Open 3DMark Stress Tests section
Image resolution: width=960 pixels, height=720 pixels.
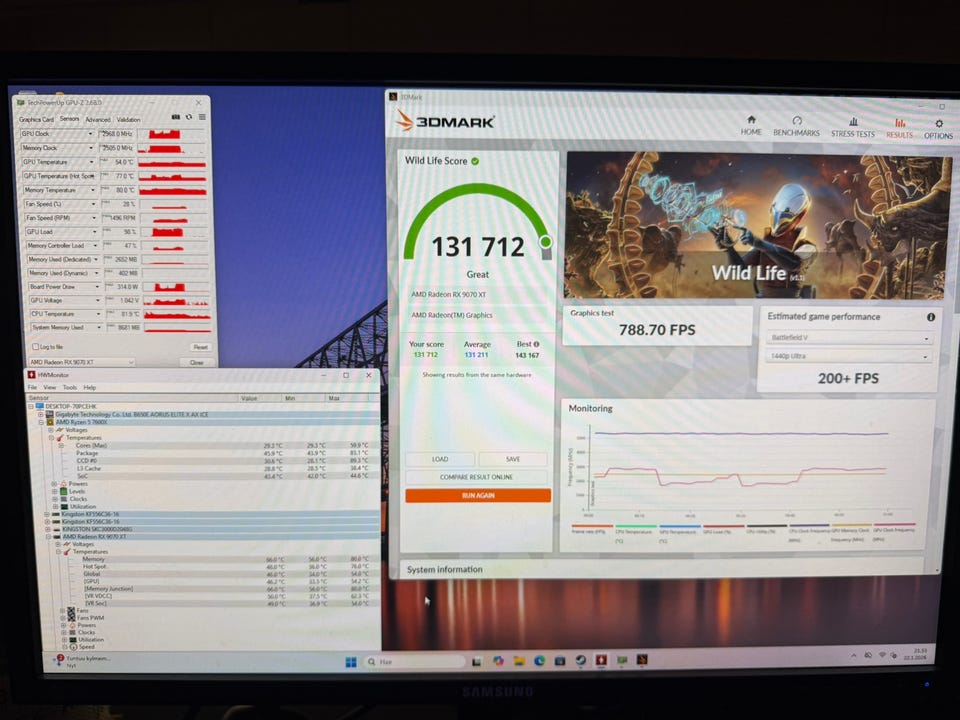pyautogui.click(x=852, y=127)
